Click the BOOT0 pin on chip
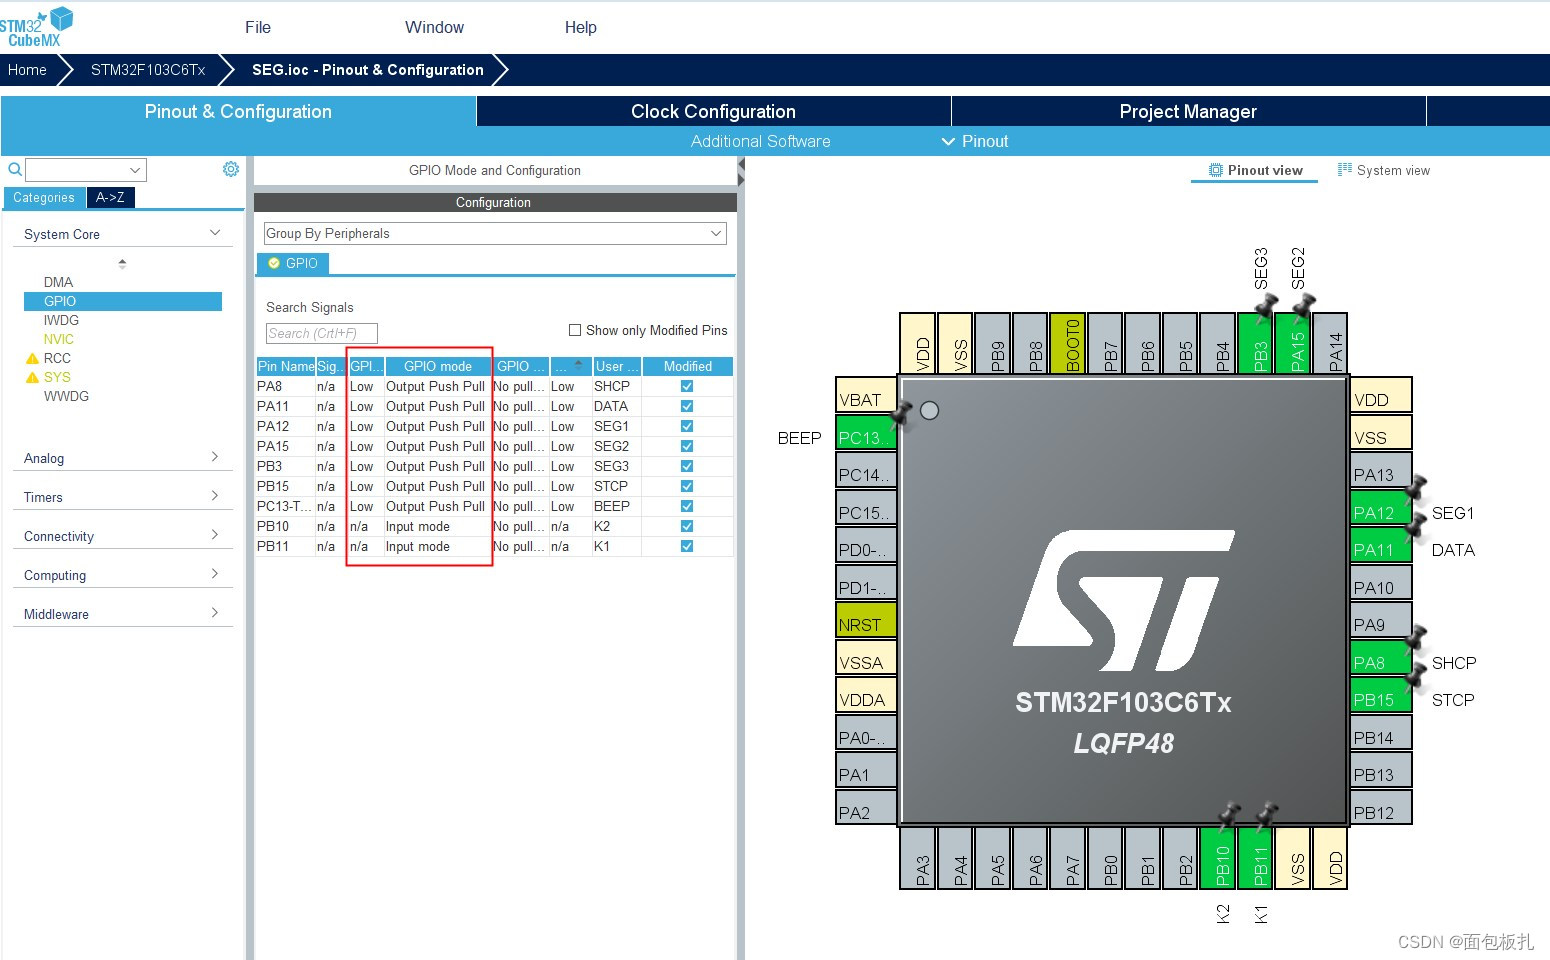The width and height of the screenshot is (1550, 960). point(1068,343)
